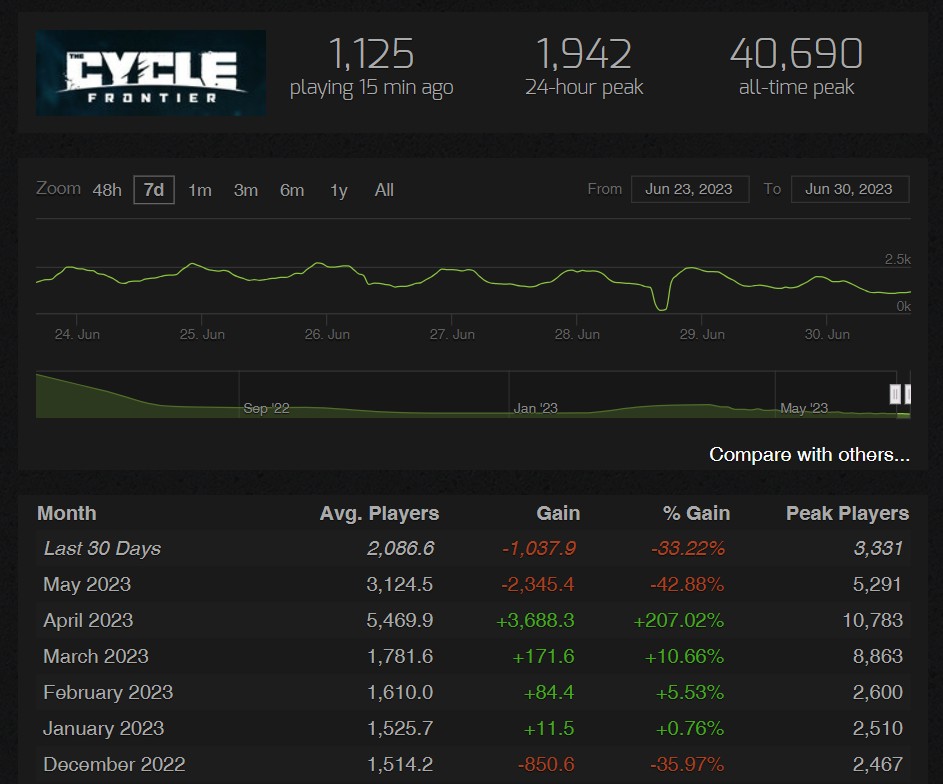Click May '23 marker in navigator
Screen dimensions: 943x784
(x=804, y=408)
